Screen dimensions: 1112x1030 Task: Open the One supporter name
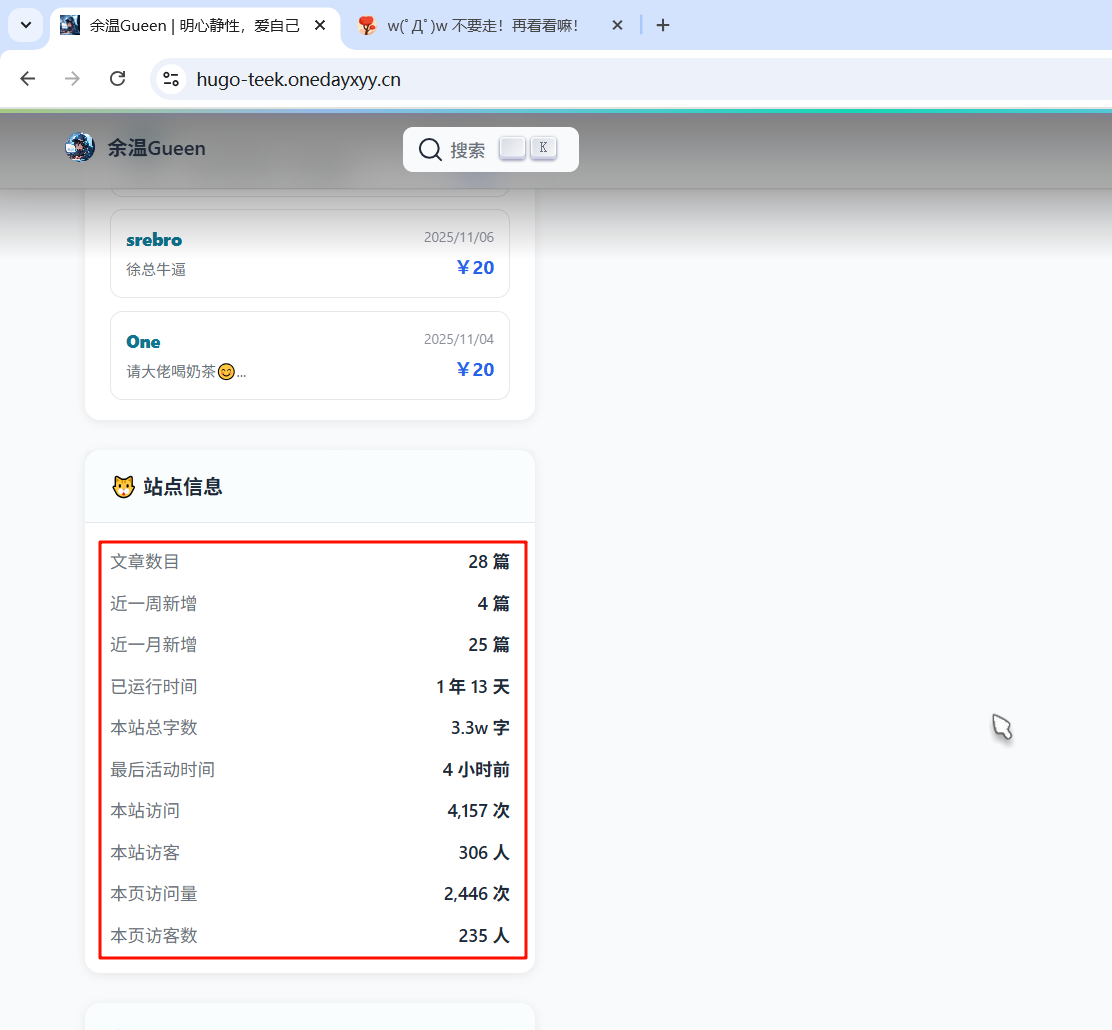(x=143, y=342)
